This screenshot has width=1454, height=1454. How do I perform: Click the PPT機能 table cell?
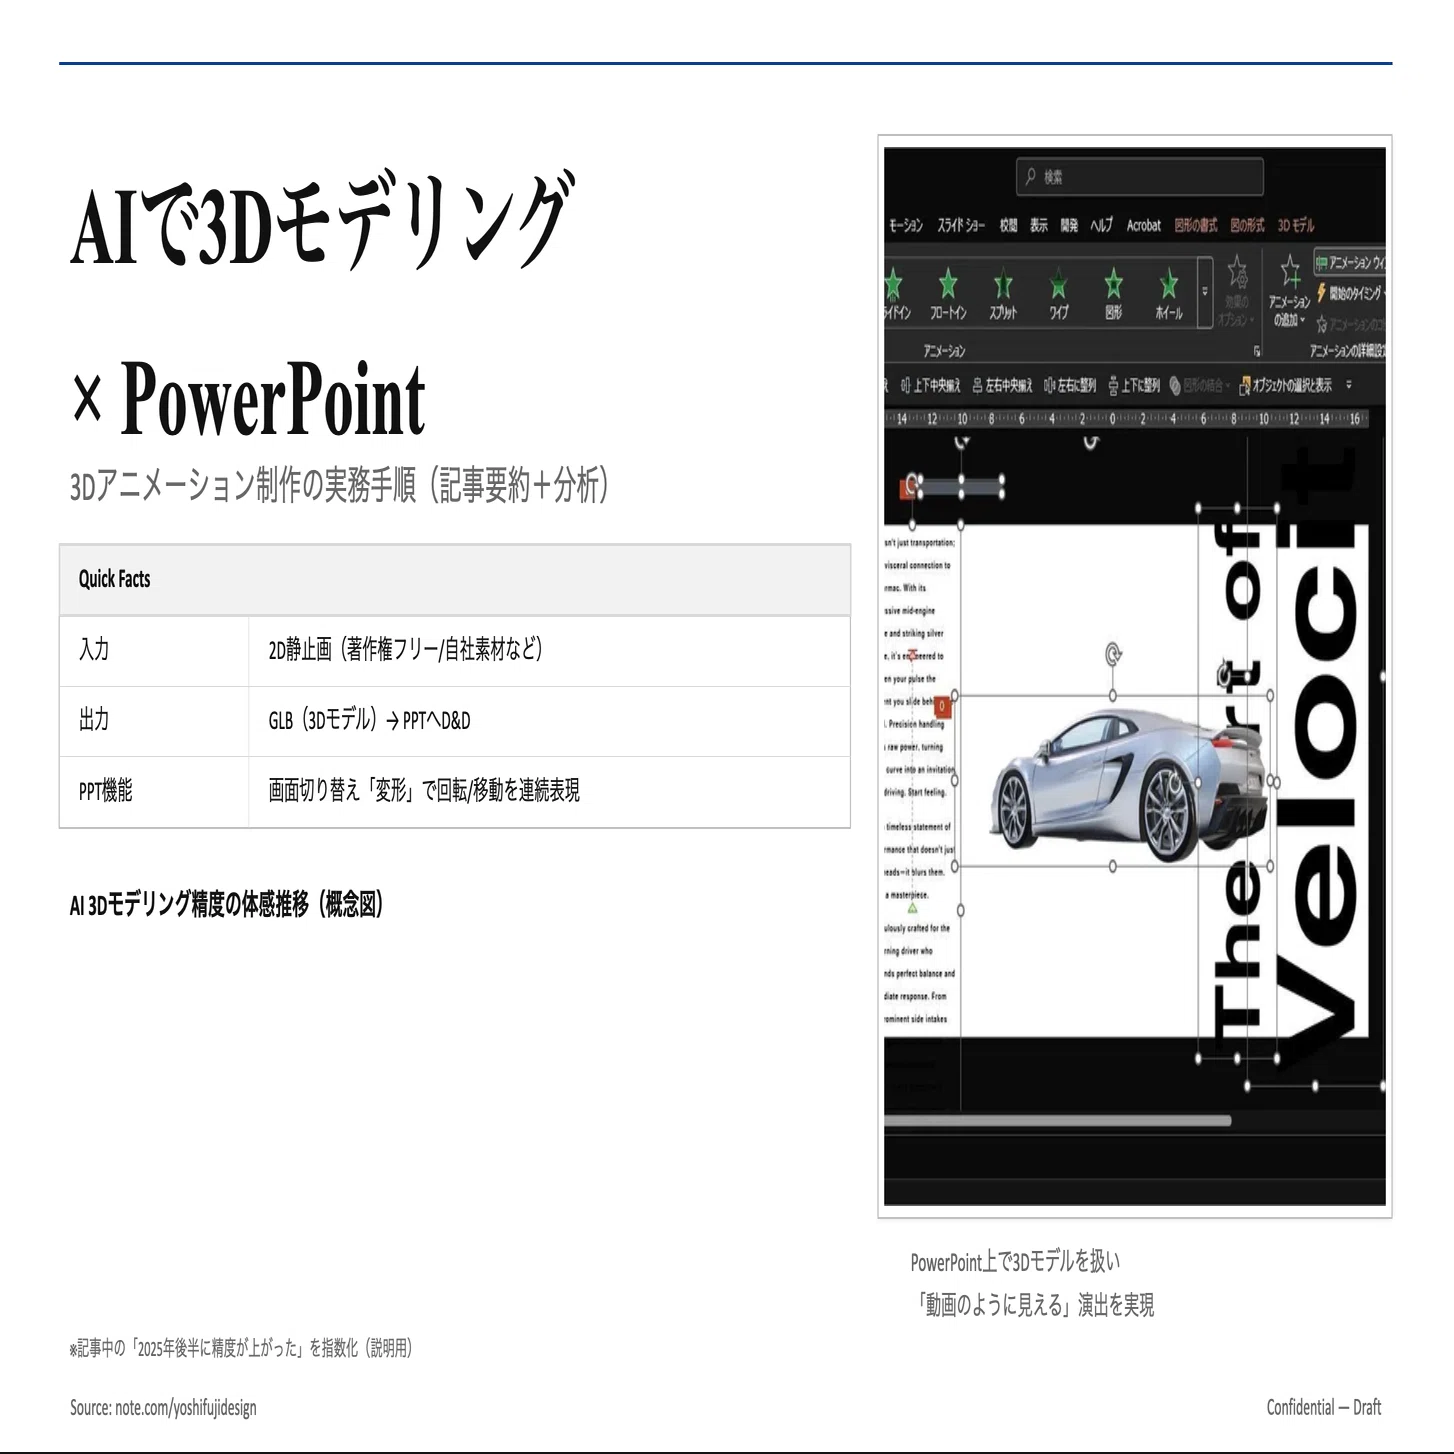pos(154,792)
